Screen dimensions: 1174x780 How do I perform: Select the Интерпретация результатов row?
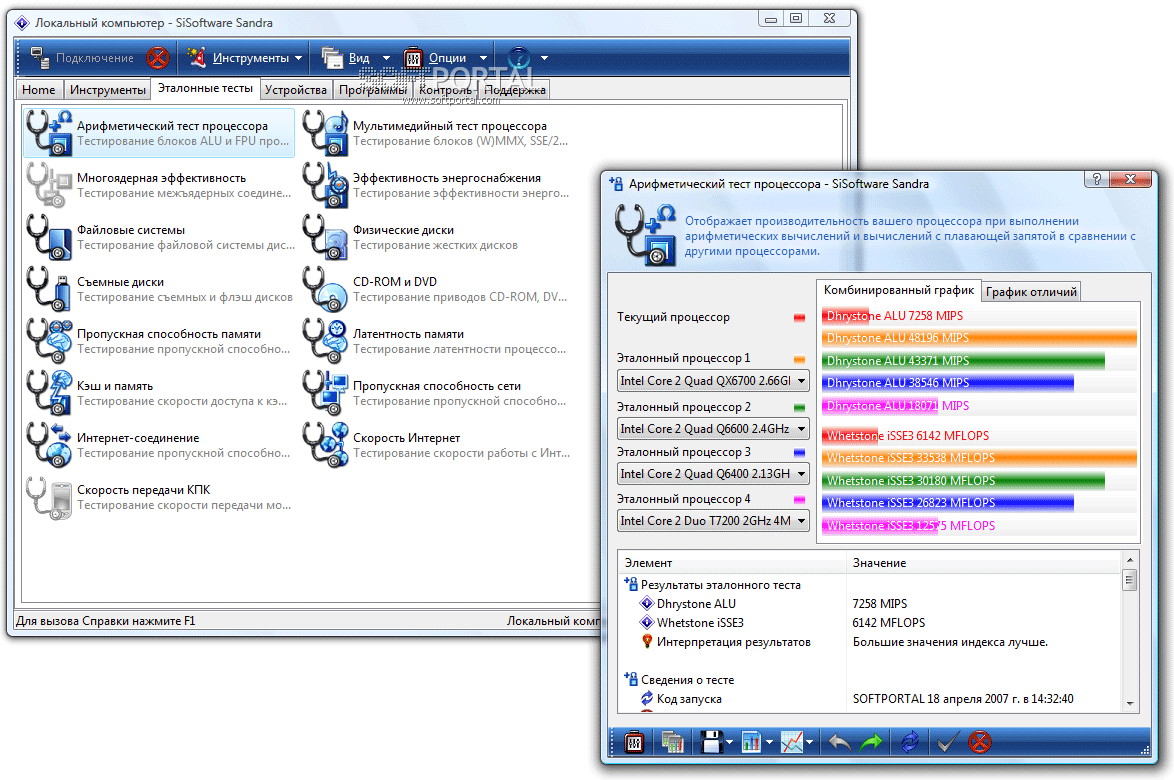pyautogui.click(x=869, y=642)
